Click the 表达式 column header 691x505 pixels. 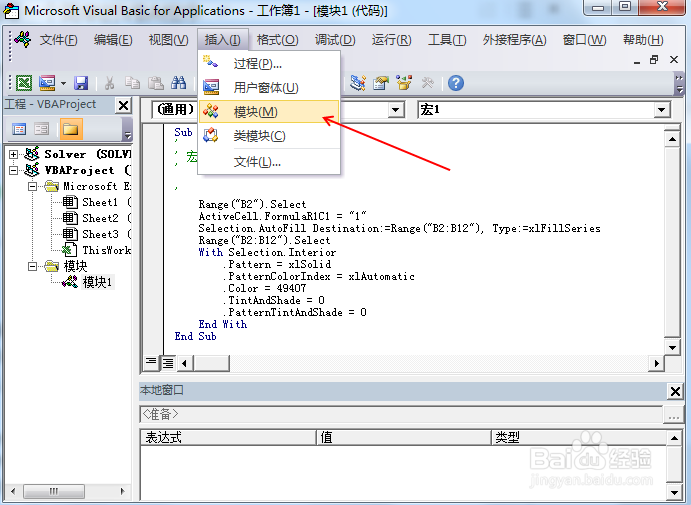228,438
